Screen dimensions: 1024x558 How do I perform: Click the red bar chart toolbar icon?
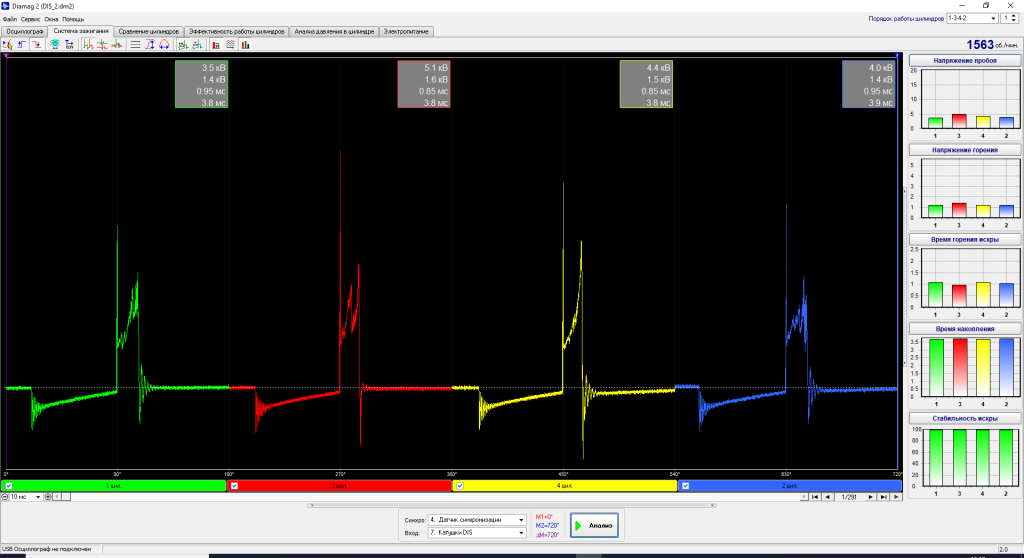[x=216, y=44]
